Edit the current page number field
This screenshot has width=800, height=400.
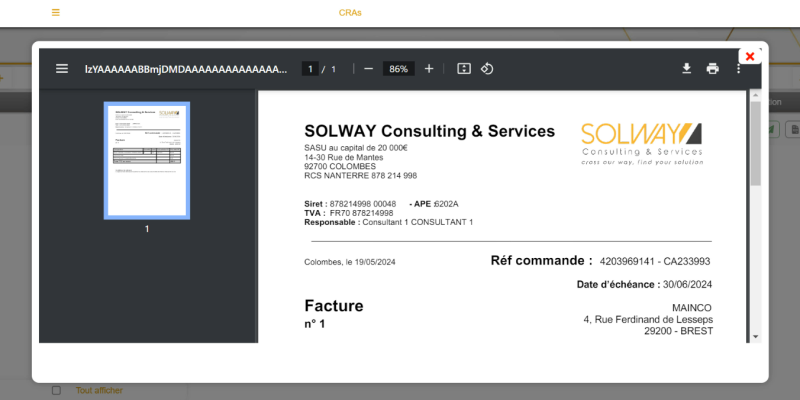pyautogui.click(x=310, y=69)
